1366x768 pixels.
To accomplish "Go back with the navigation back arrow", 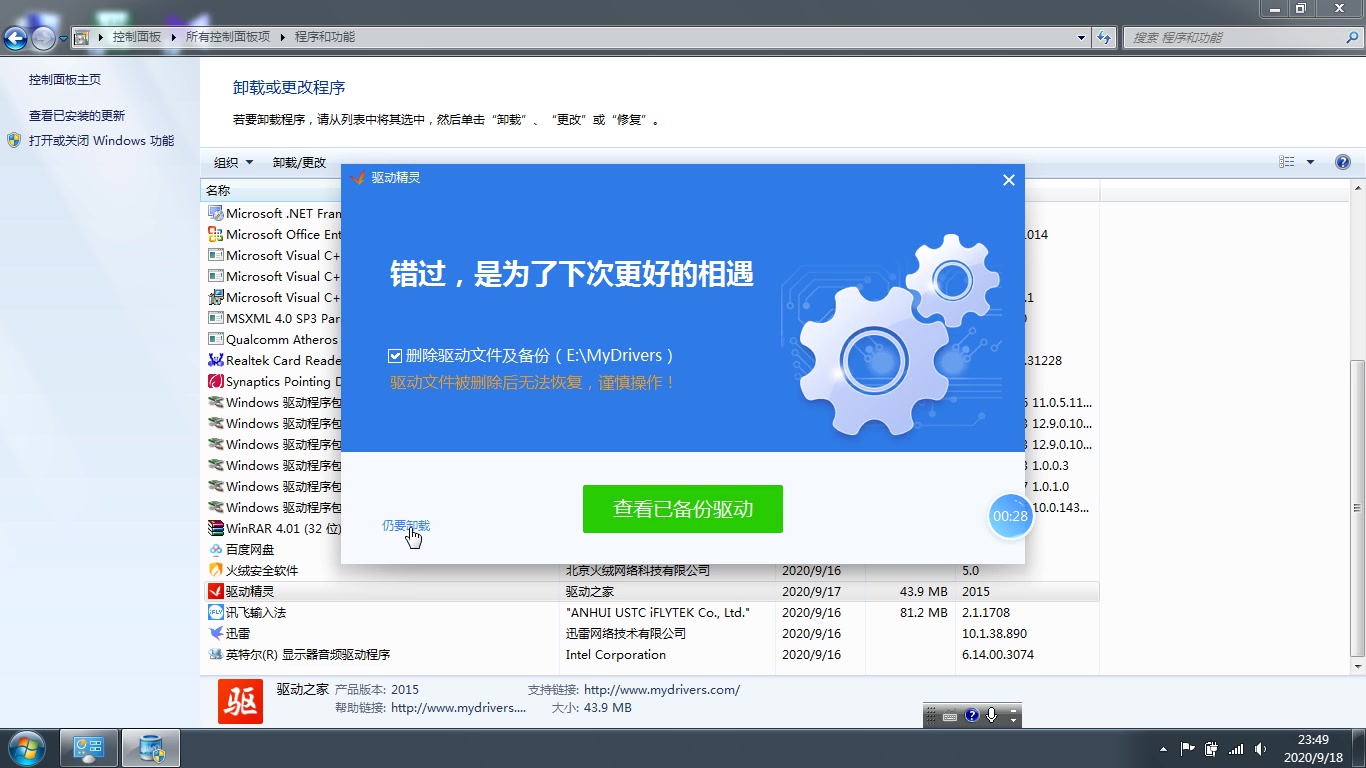I will coord(15,38).
